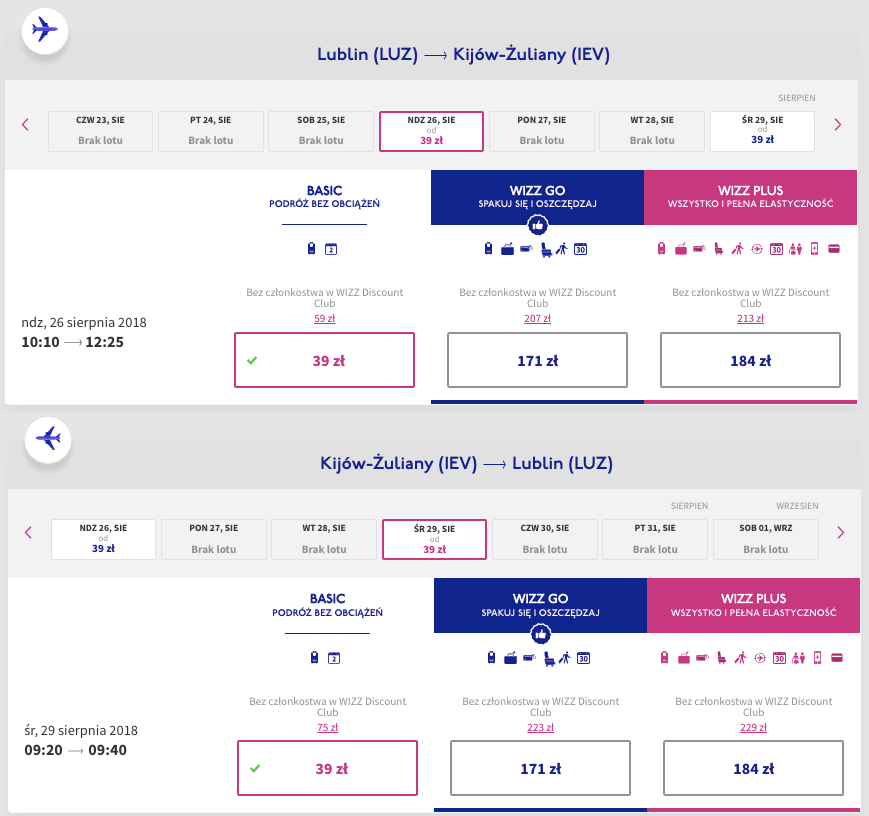Click outbound WIZZ PLUS seat icon
869x816 pixels.
719,249
